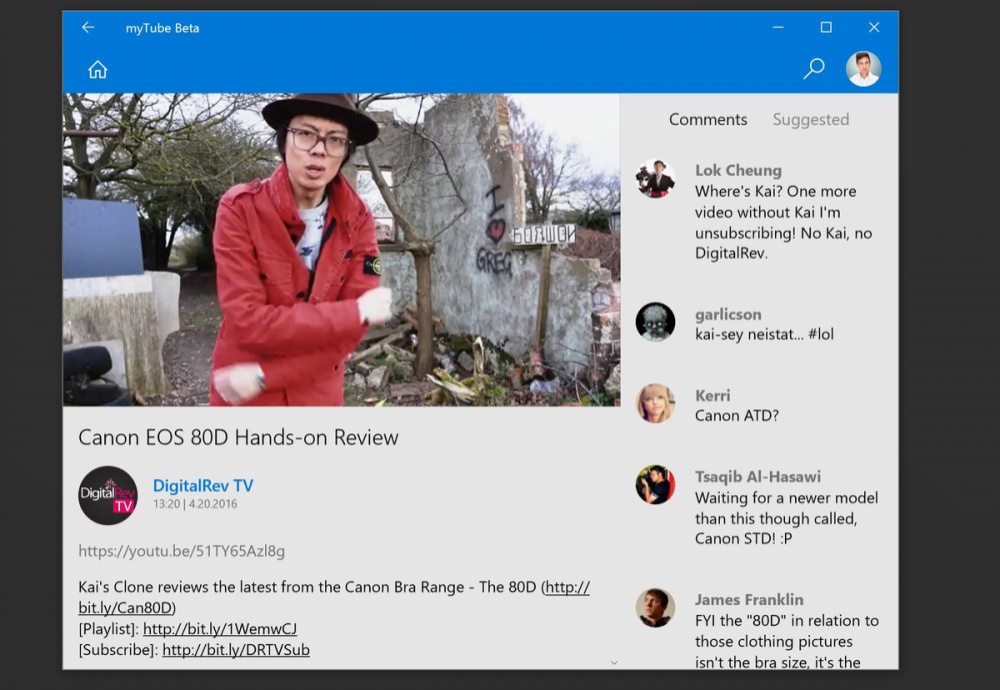Open the Playlist link bit.ly/1WemwCJ

(x=220, y=629)
